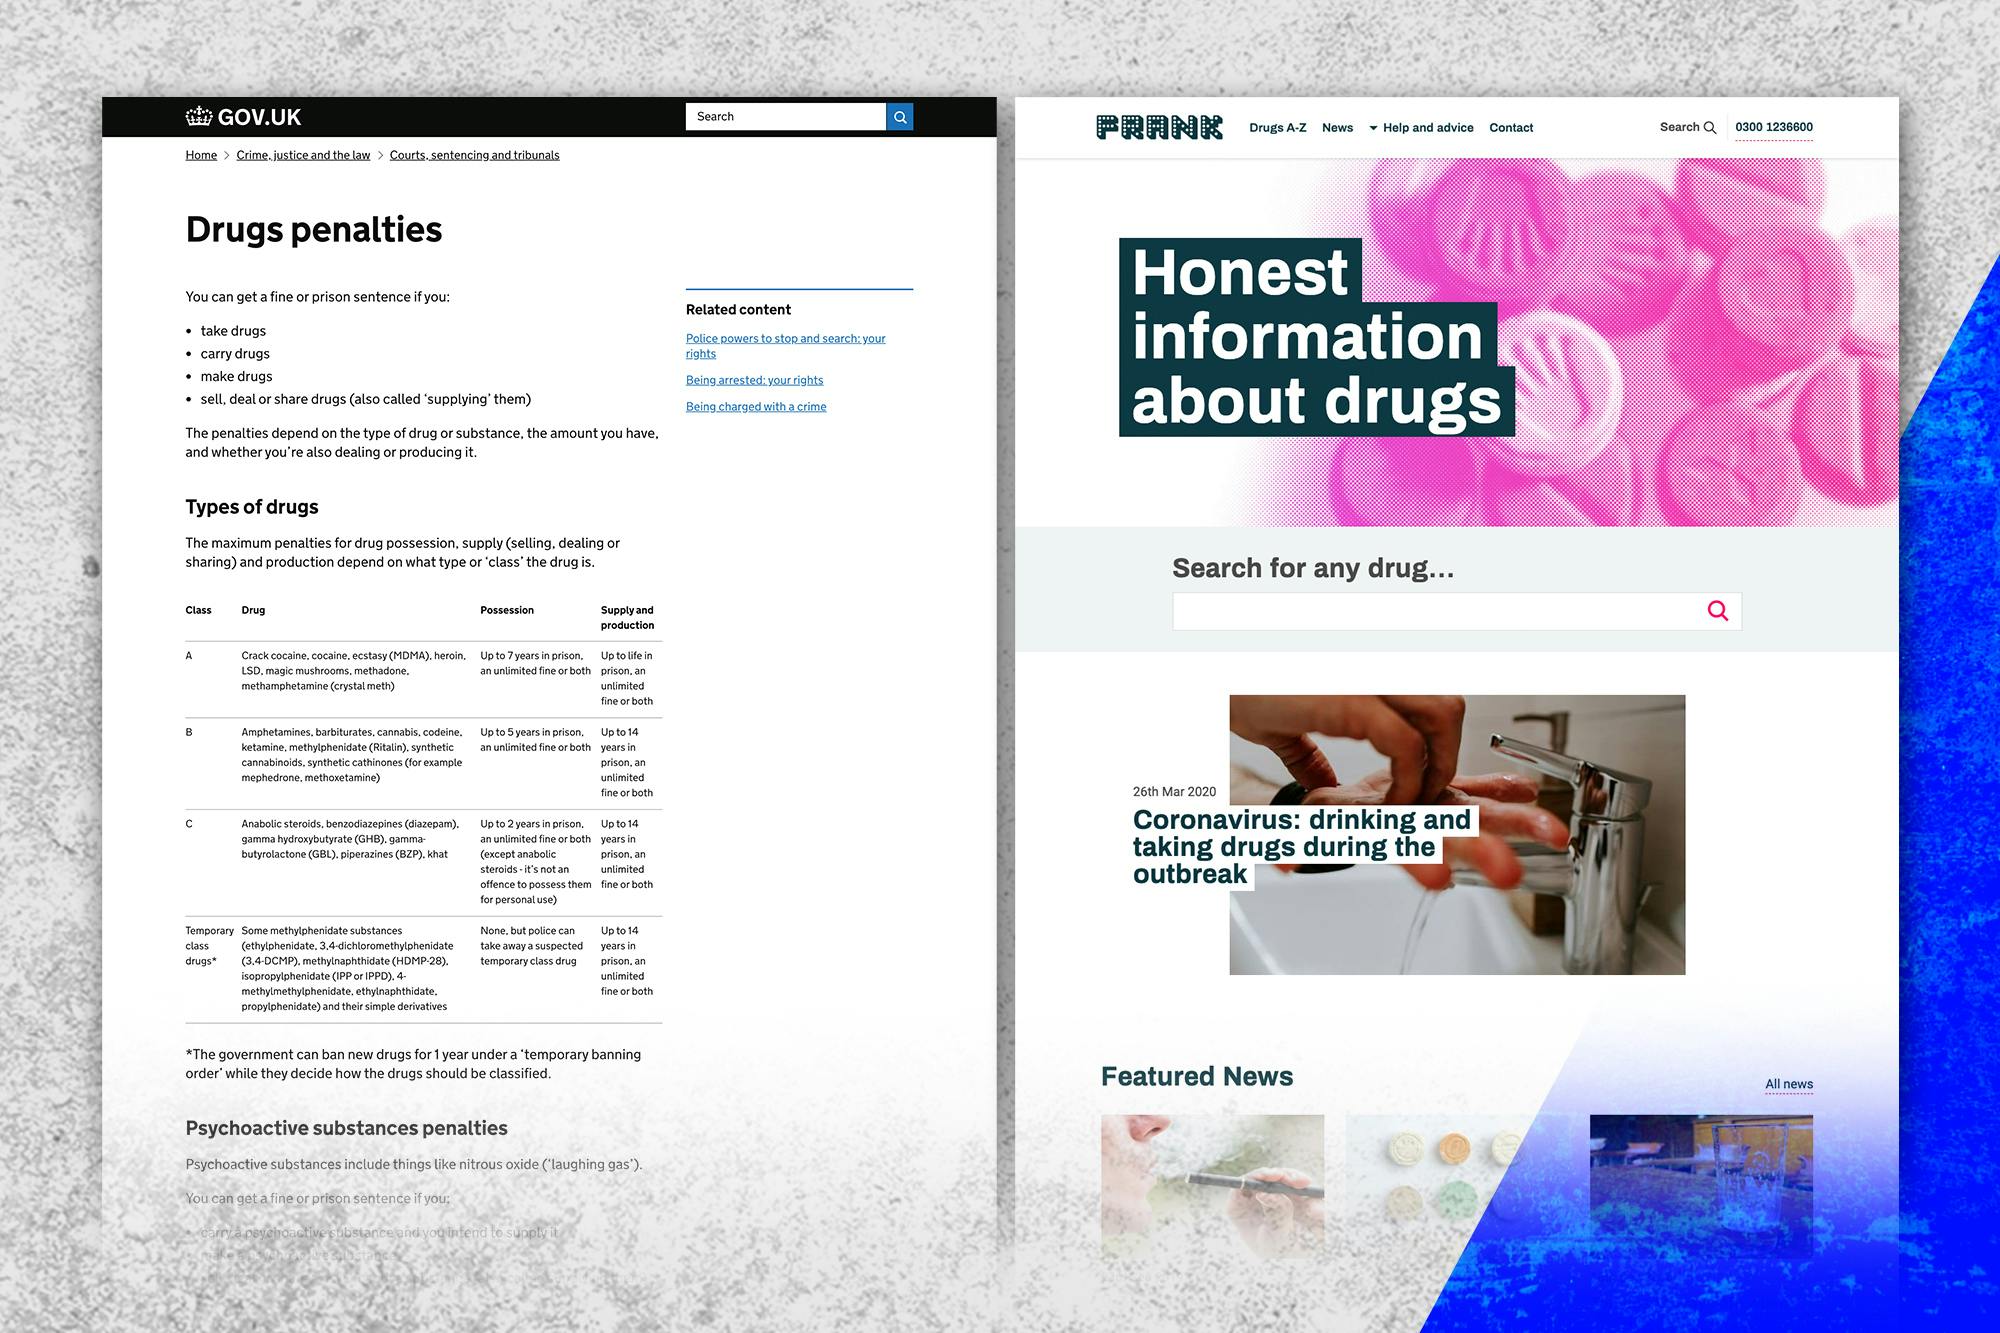The height and width of the screenshot is (1333, 2000).
Task: Click the FRANK logo
Action: pyautogui.click(x=1159, y=127)
